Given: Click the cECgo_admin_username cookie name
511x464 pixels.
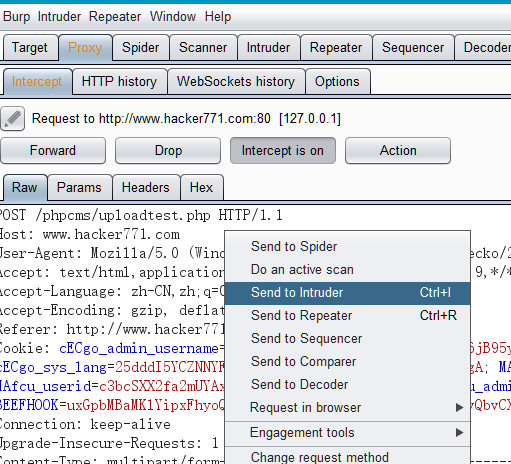Looking at the screenshot, I should click(x=139, y=349).
